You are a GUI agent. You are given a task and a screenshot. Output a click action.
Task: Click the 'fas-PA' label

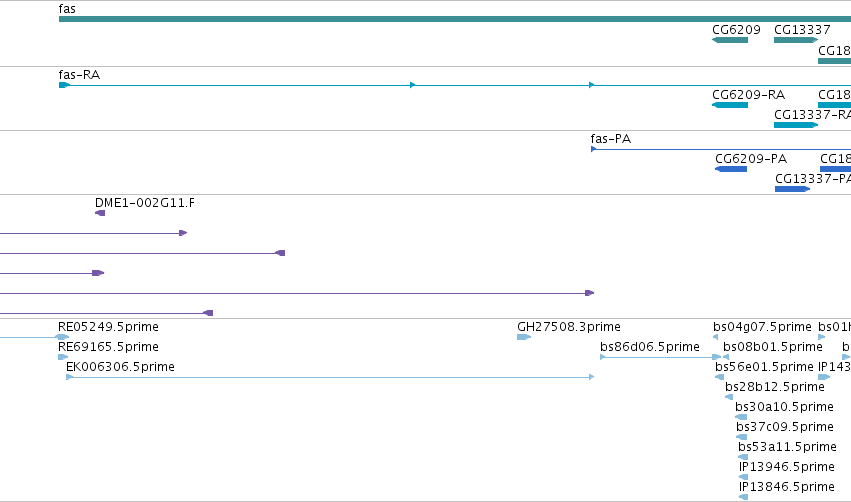click(611, 139)
